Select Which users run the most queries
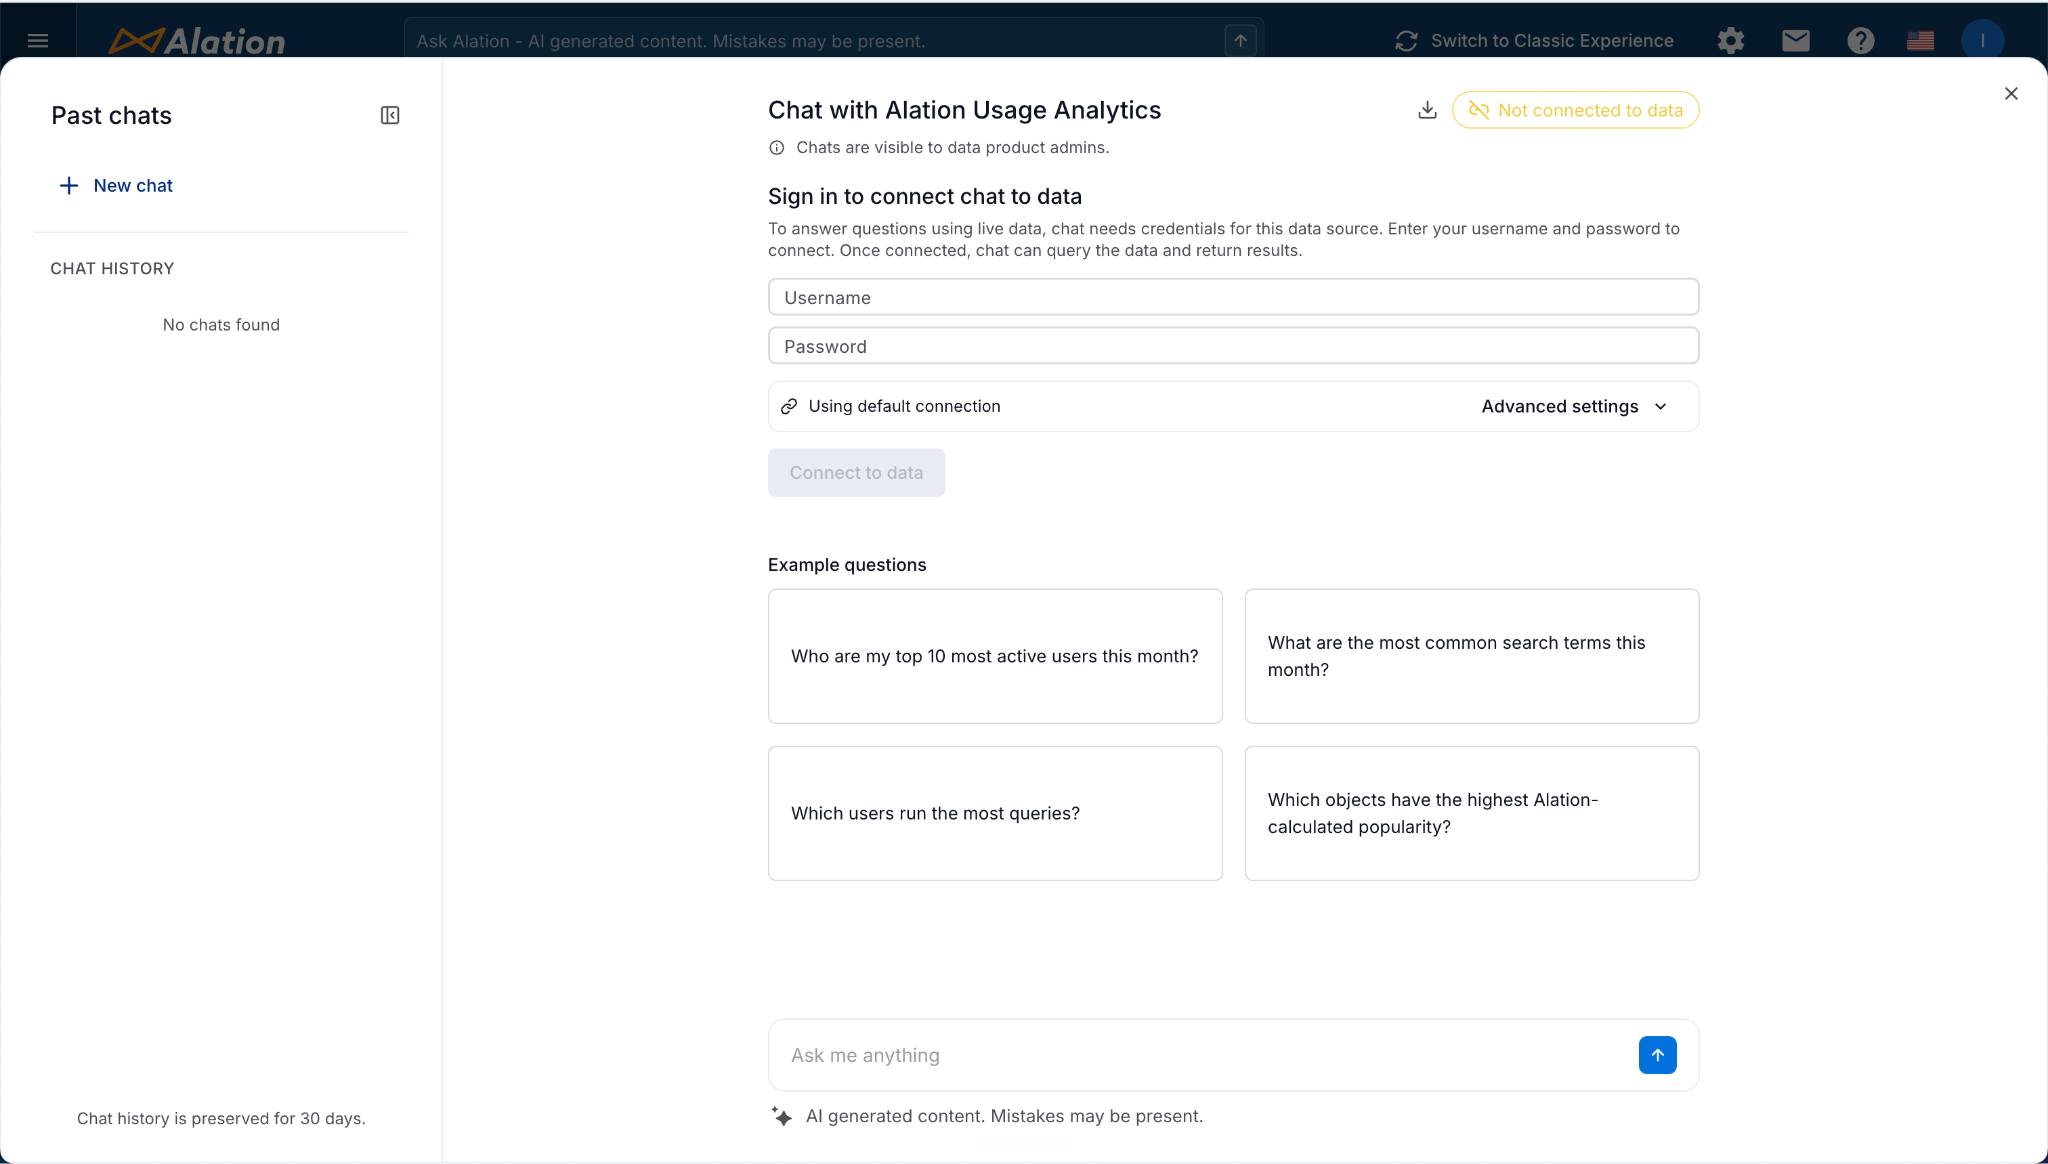 point(995,813)
